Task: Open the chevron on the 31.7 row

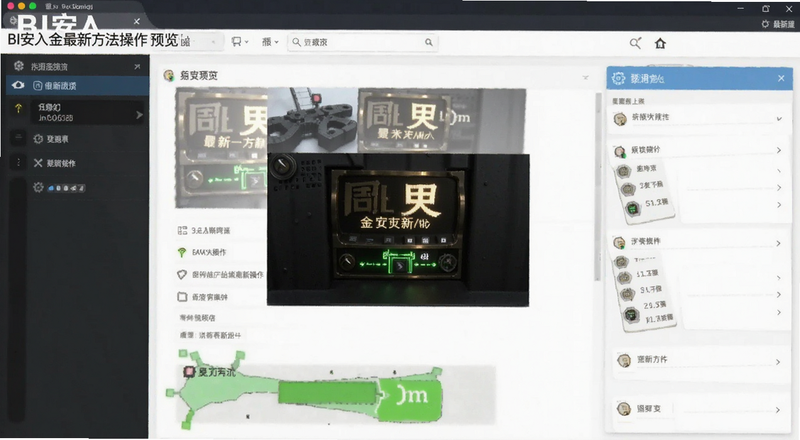Action: (x=779, y=295)
